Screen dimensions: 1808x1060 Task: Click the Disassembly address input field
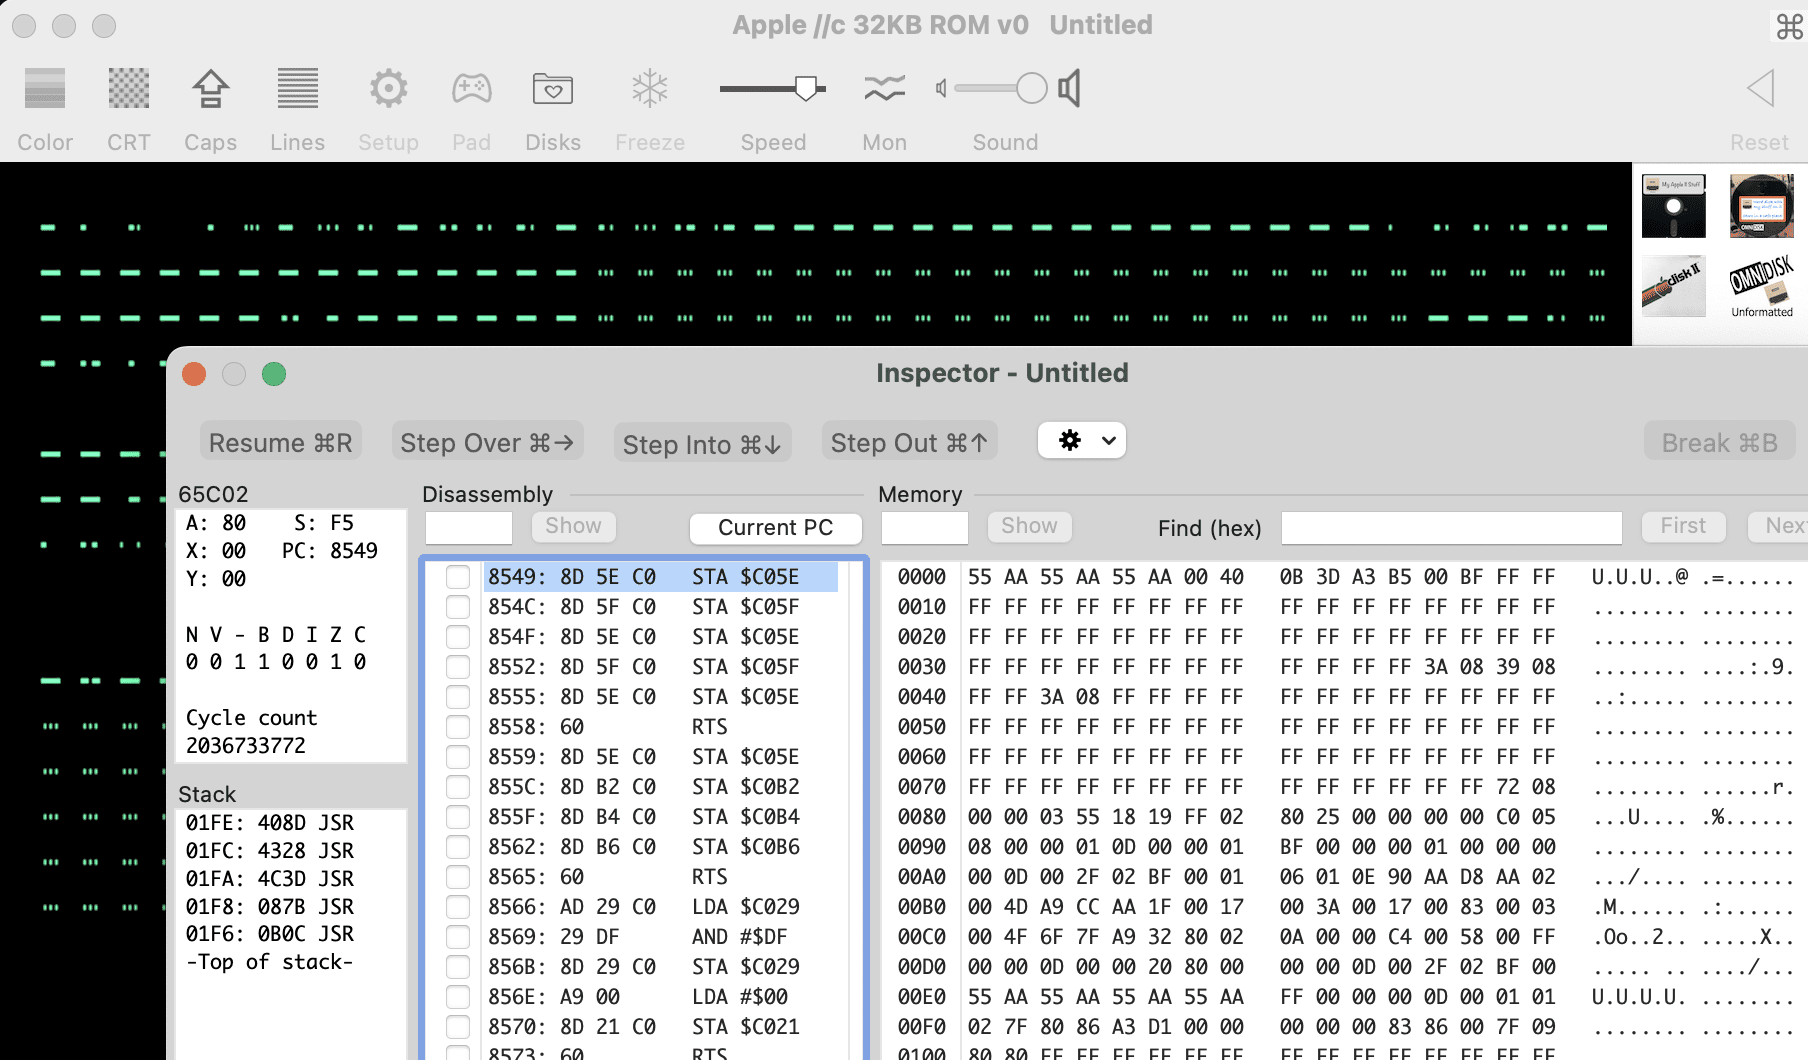tap(469, 527)
